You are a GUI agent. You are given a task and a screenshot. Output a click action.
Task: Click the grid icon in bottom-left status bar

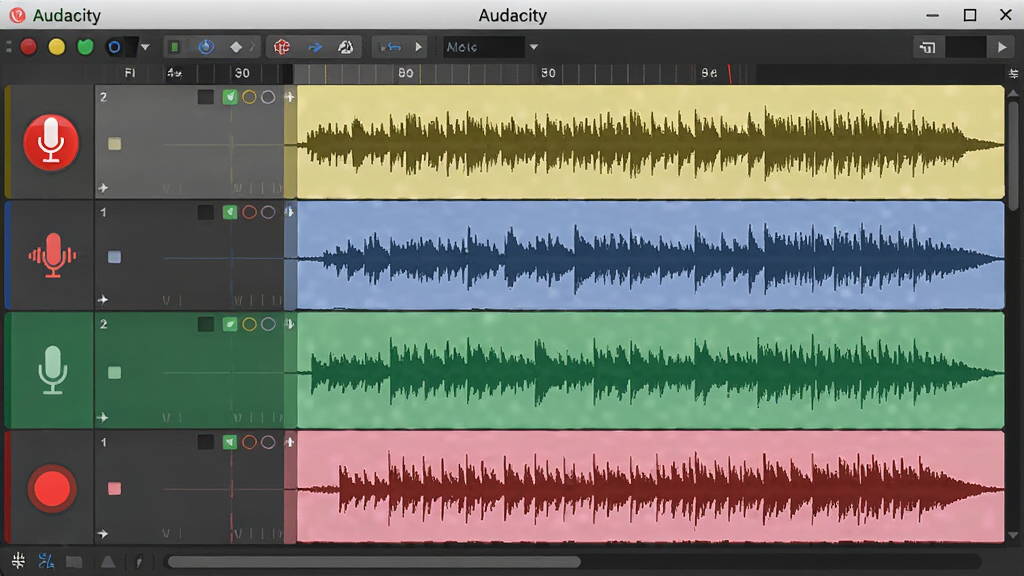click(x=18, y=560)
